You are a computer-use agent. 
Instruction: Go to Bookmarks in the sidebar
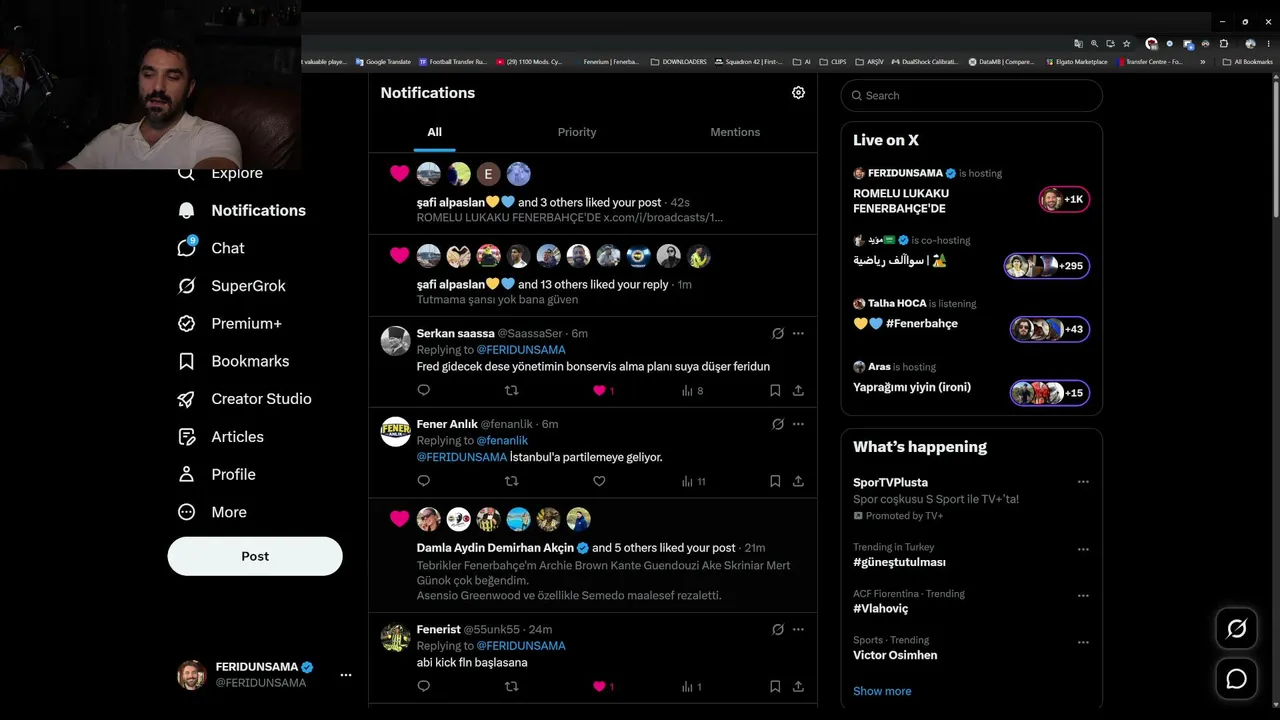point(233,361)
